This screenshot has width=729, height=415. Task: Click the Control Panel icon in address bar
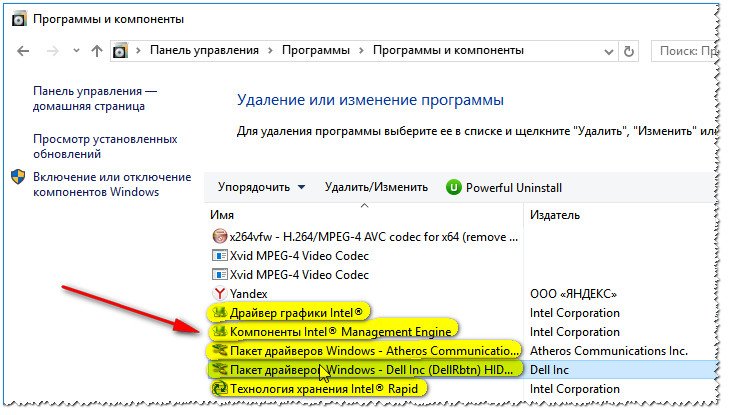(120, 50)
